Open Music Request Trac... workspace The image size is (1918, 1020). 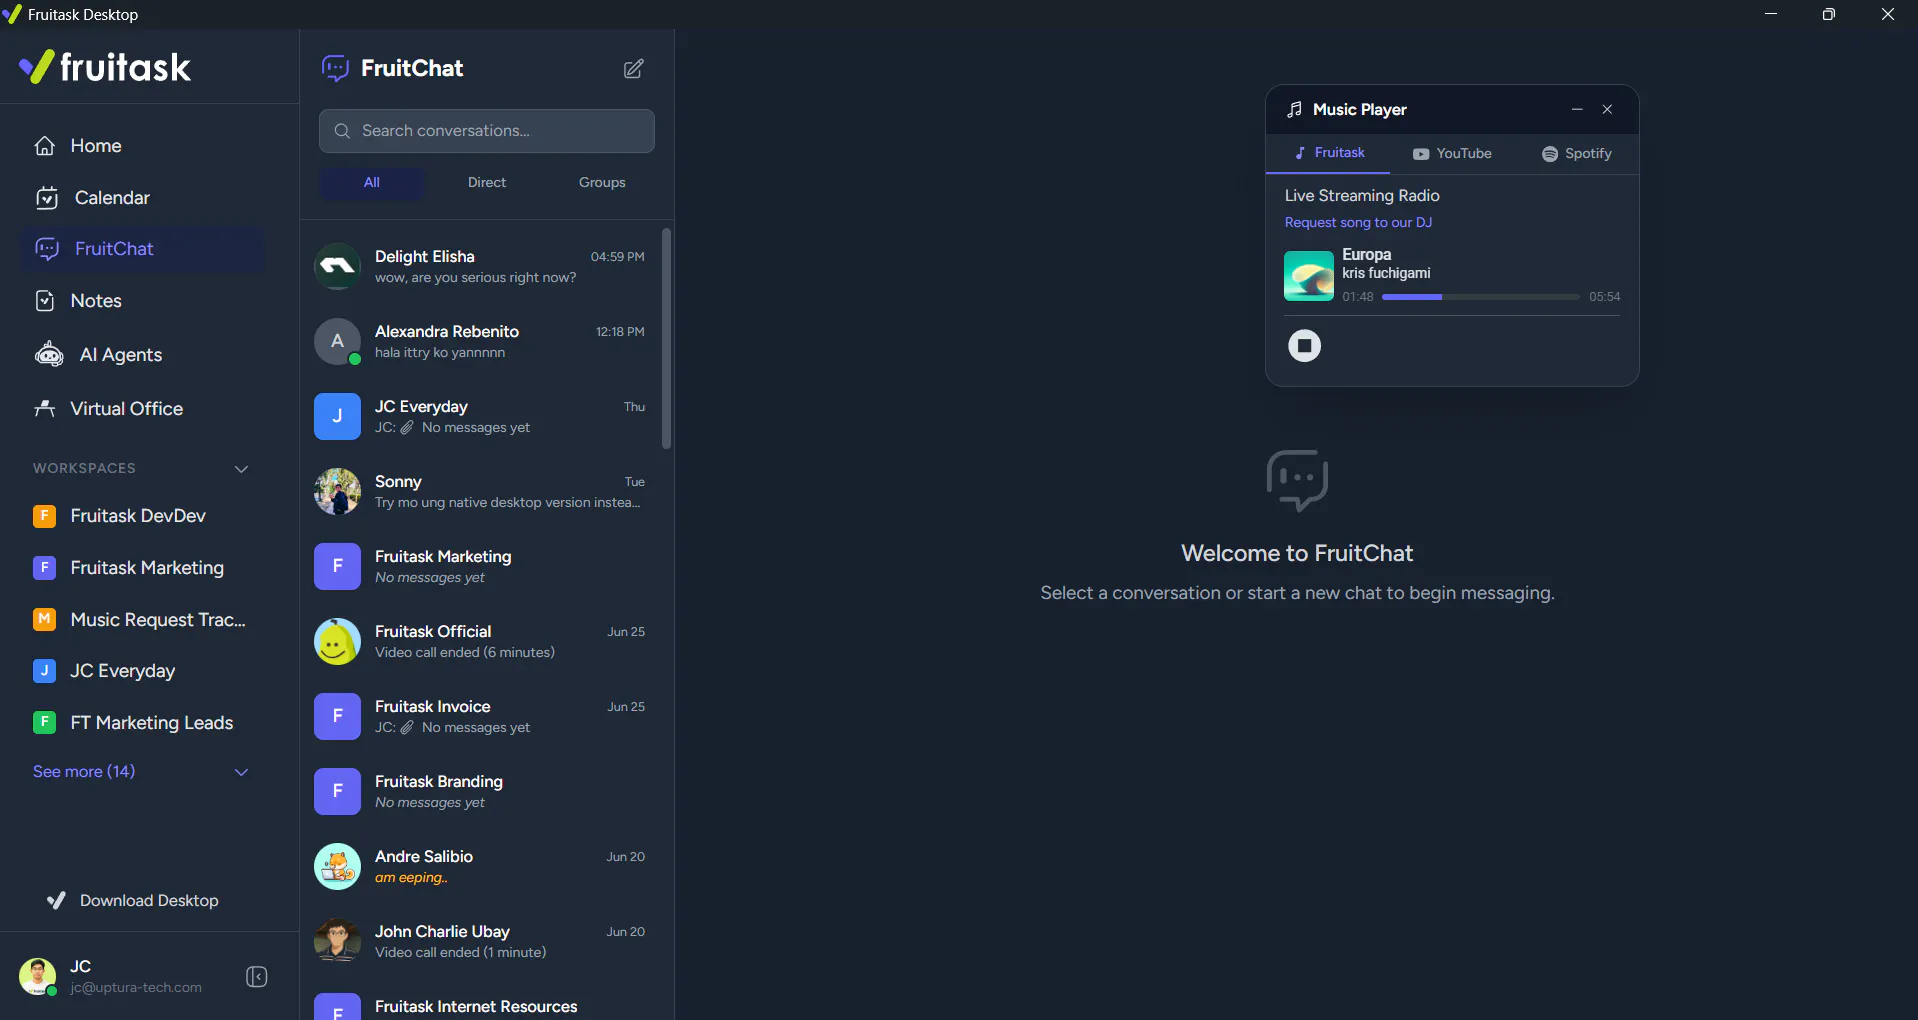(x=142, y=620)
